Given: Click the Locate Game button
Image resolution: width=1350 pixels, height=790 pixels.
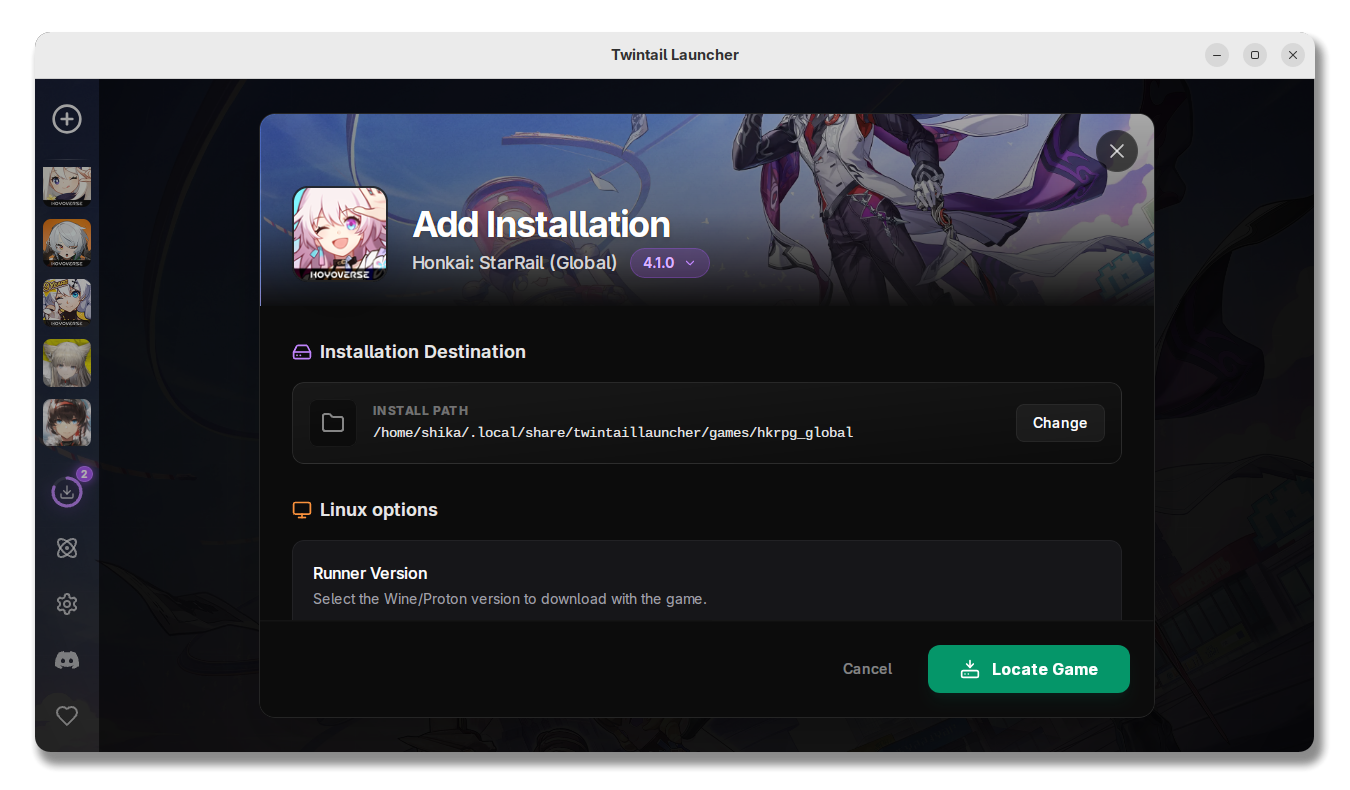Looking at the screenshot, I should (x=1029, y=669).
